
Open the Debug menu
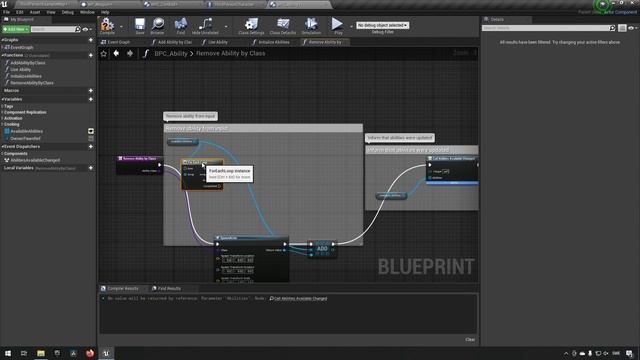tap(68, 12)
